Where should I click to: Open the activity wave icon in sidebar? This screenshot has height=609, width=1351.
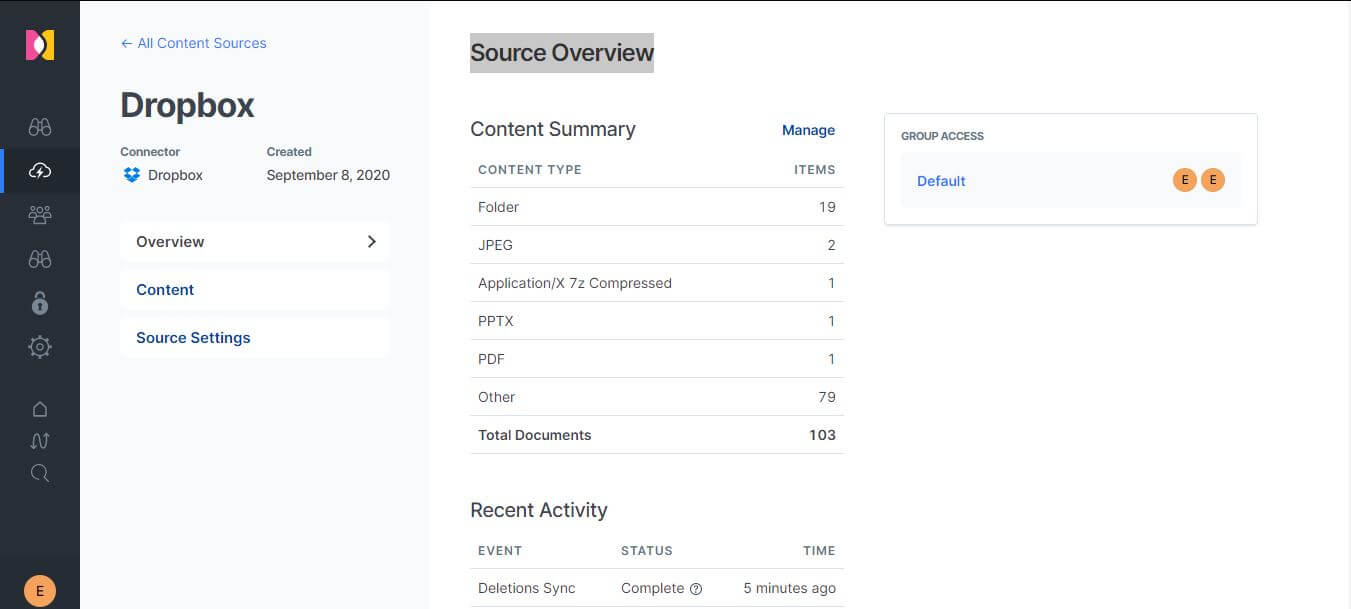tap(39, 440)
